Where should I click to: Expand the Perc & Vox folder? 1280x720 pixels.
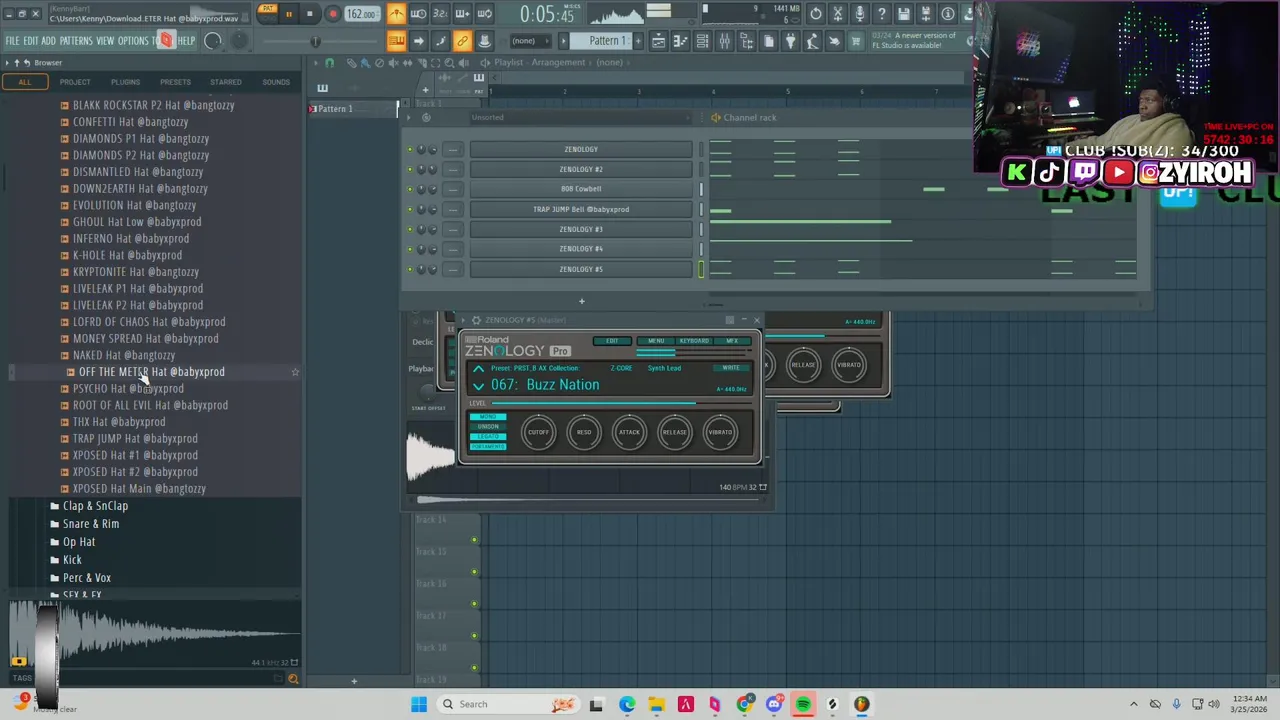tap(87, 578)
